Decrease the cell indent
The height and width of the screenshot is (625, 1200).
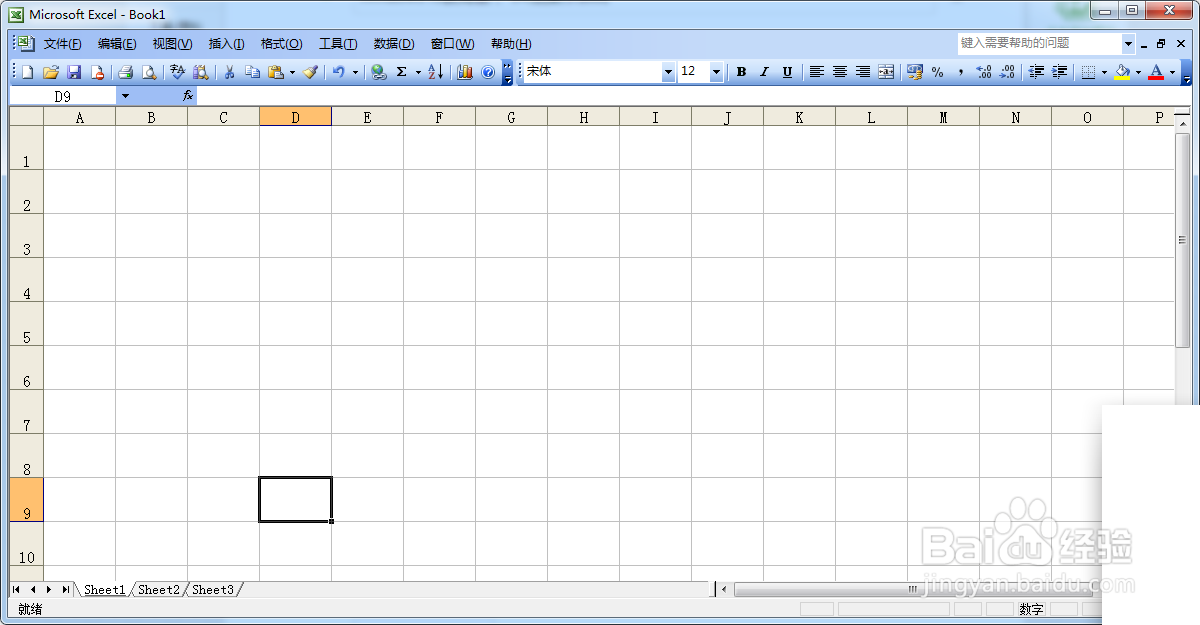(x=1036, y=72)
